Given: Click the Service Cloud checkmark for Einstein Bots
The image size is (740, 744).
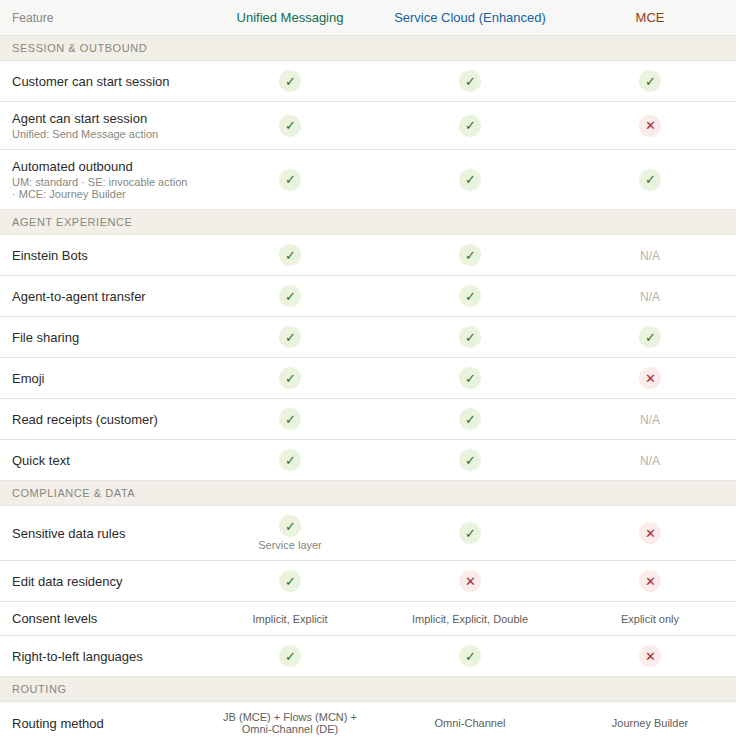Looking at the screenshot, I should (470, 255).
